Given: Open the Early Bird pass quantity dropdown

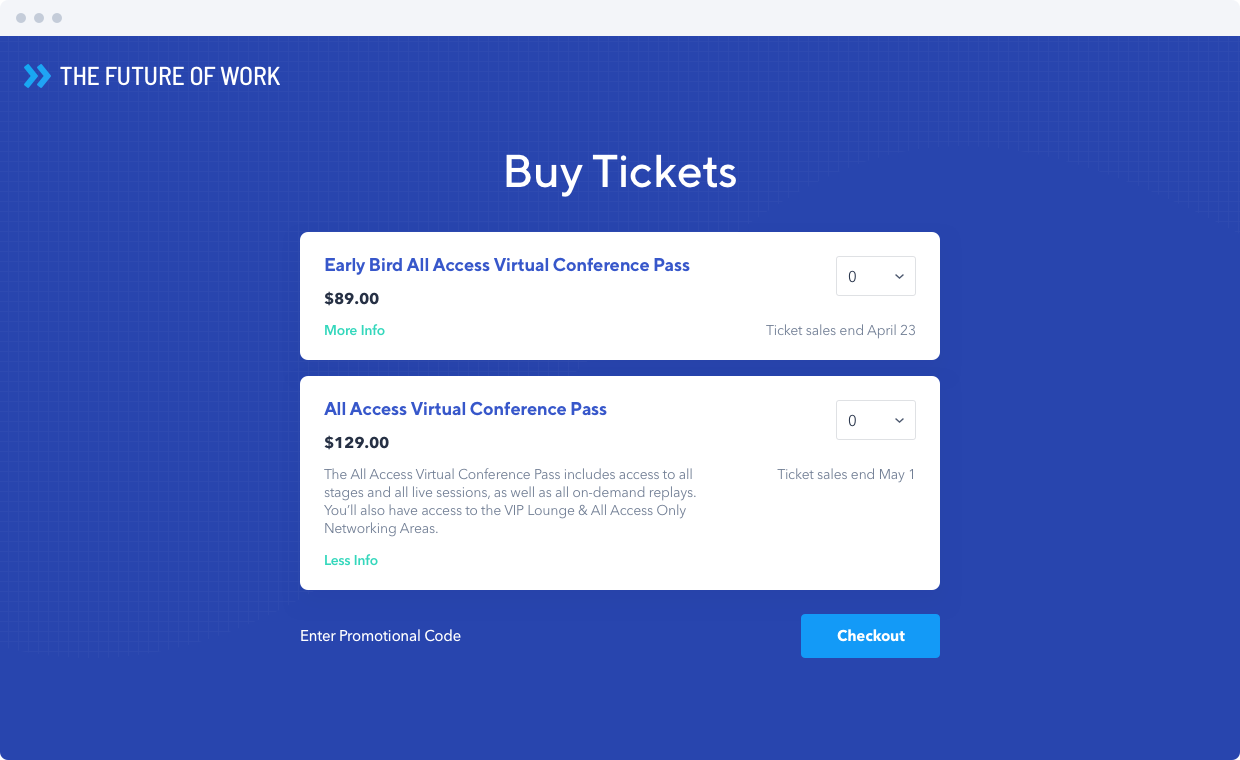Looking at the screenshot, I should 876,277.
